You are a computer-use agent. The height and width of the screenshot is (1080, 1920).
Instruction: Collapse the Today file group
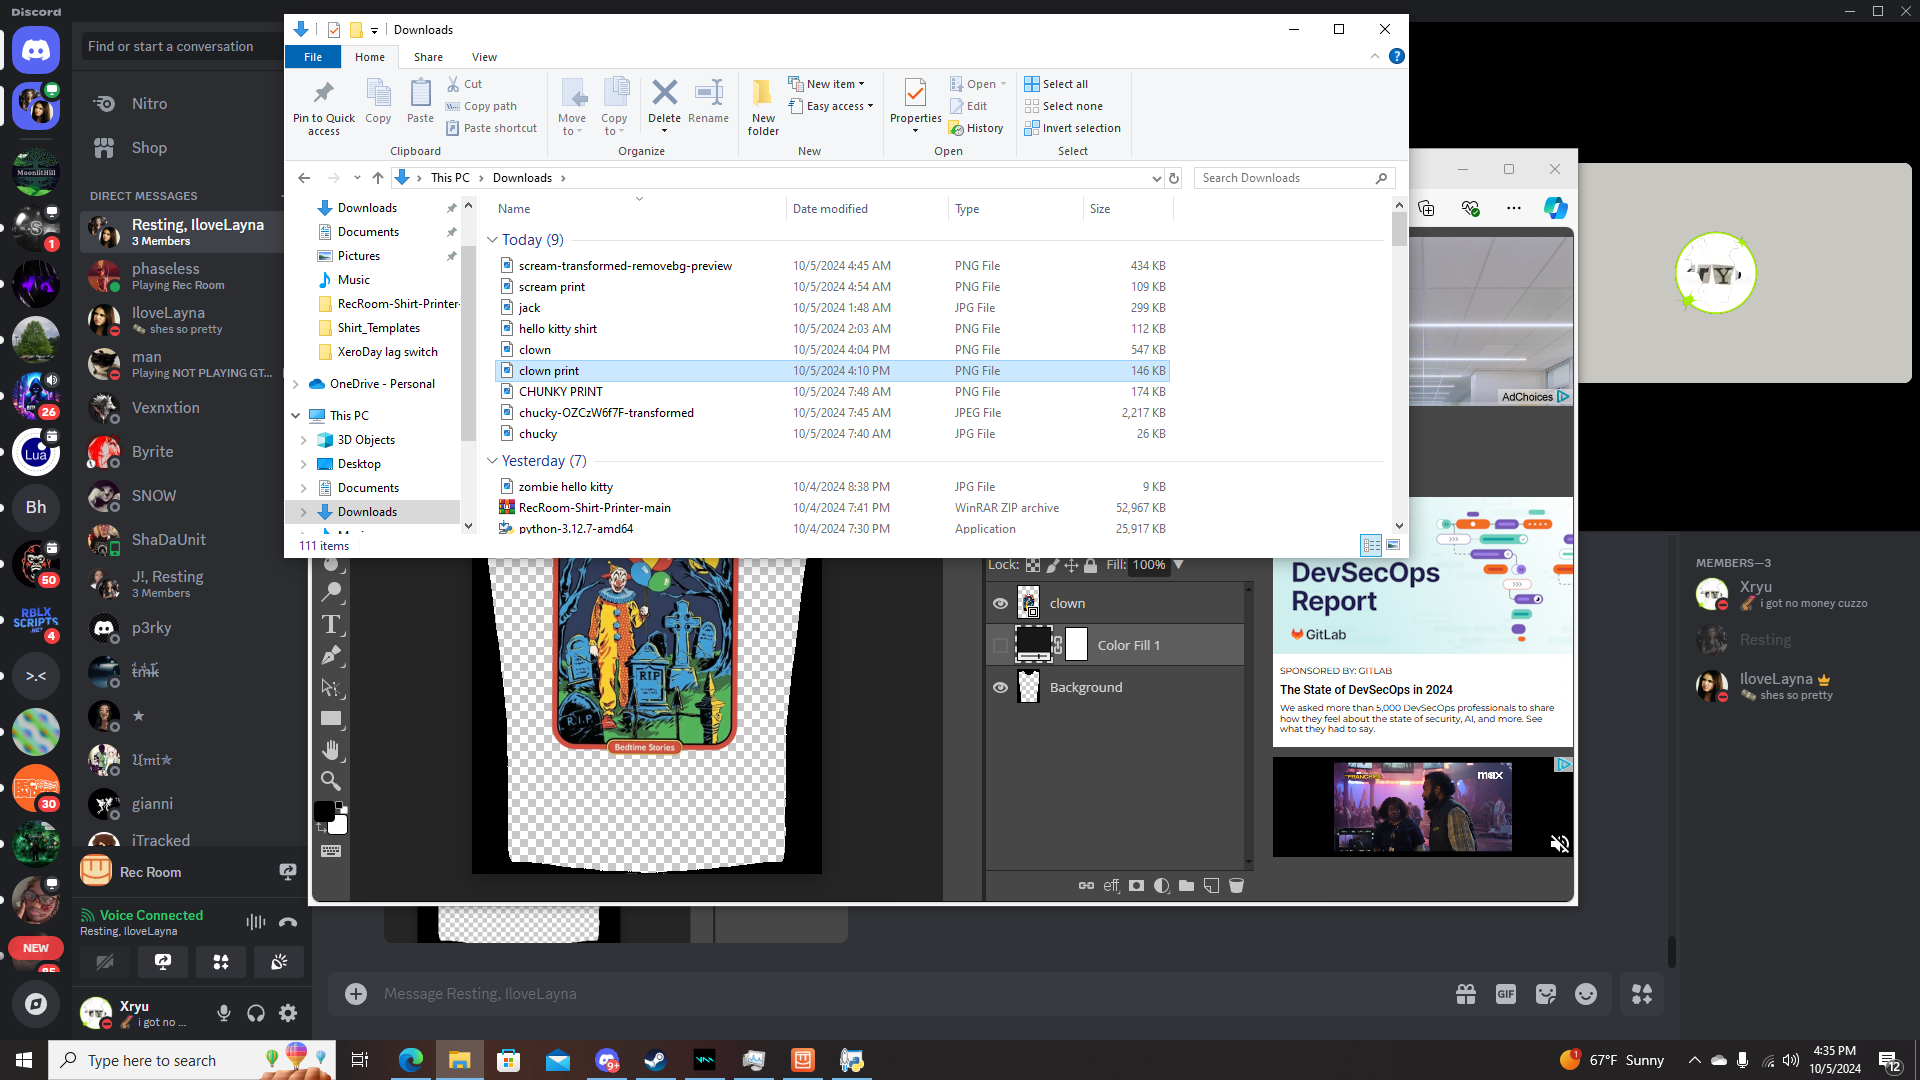pyautogui.click(x=492, y=240)
